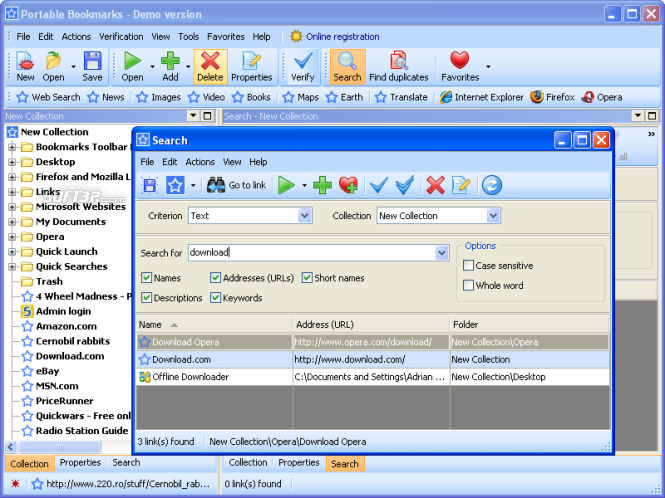Image resolution: width=665 pixels, height=498 pixels.
Task: Open the Tools menu in main window
Action: click(189, 36)
